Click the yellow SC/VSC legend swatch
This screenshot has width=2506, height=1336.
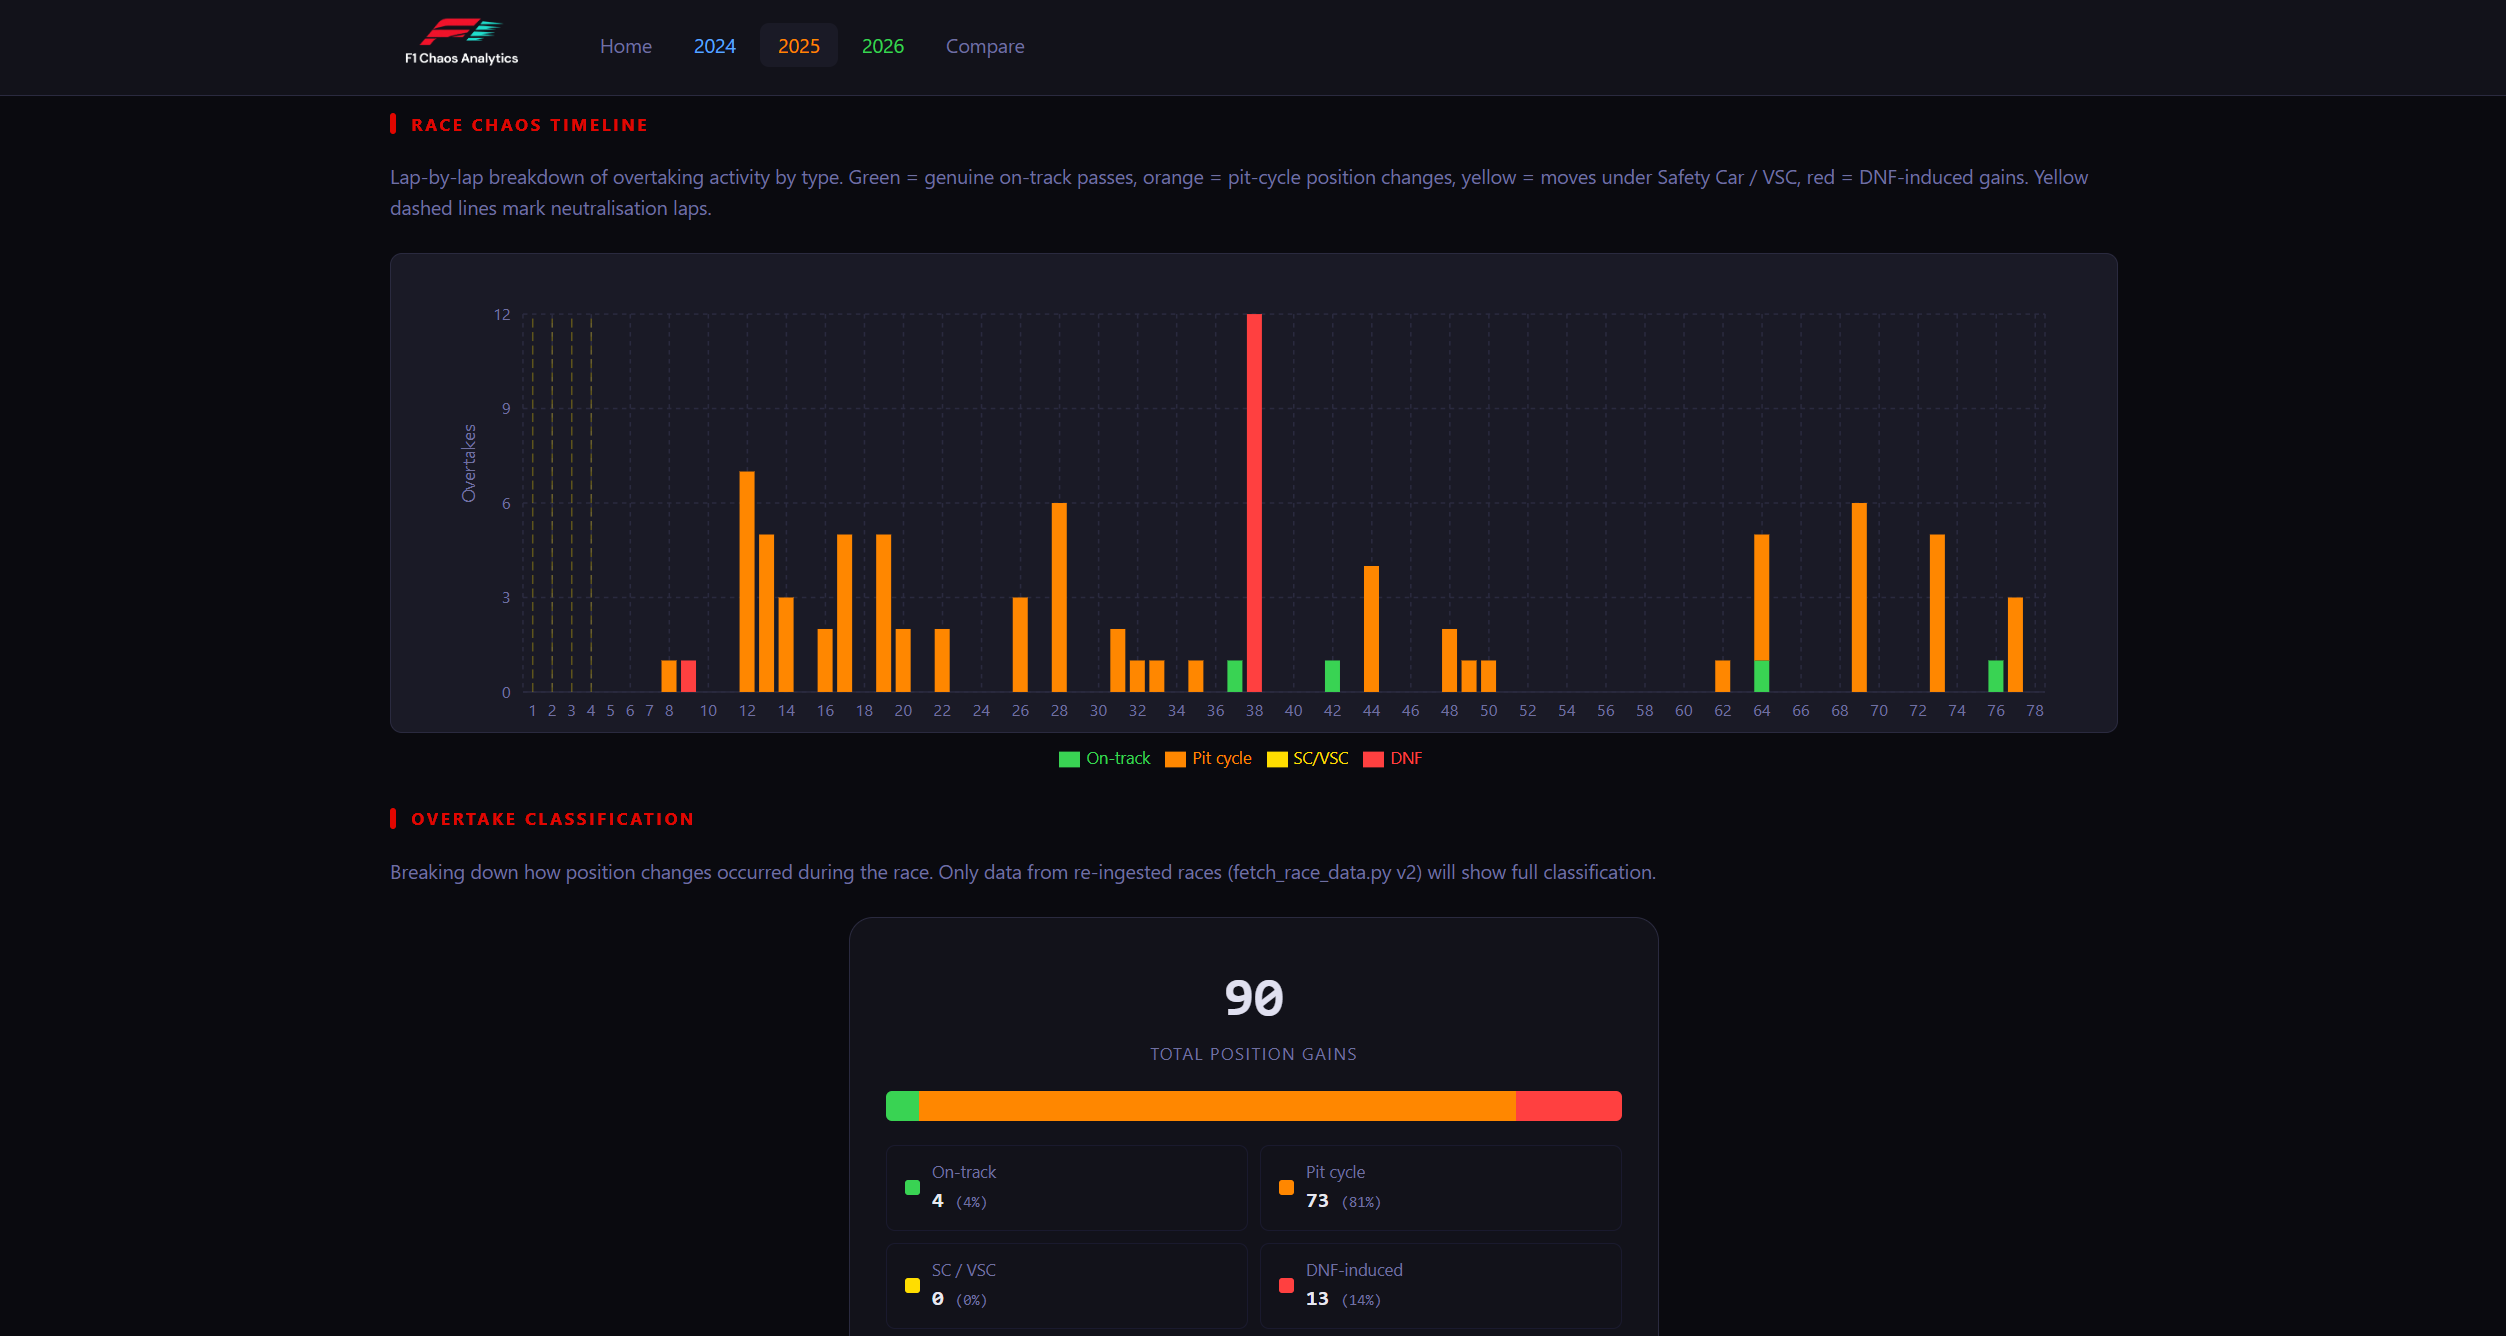point(1277,758)
